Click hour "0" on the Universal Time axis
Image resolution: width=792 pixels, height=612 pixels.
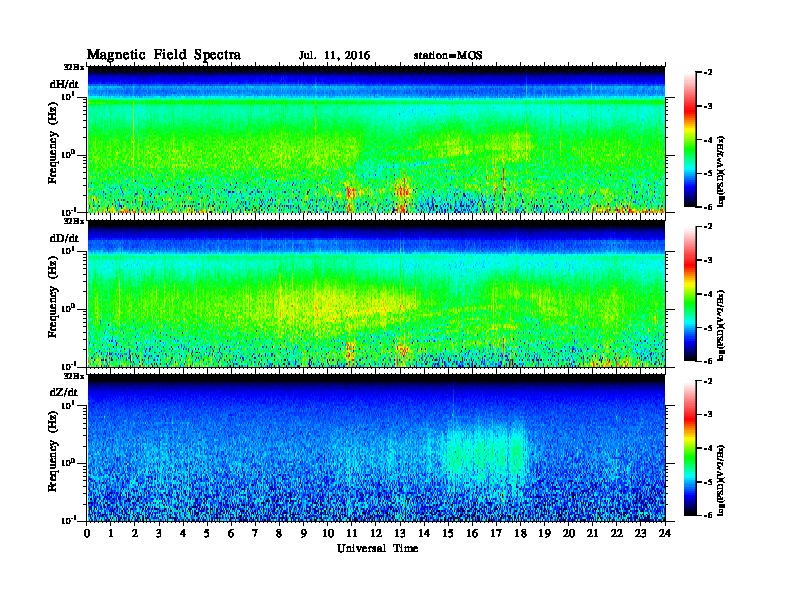point(87,534)
